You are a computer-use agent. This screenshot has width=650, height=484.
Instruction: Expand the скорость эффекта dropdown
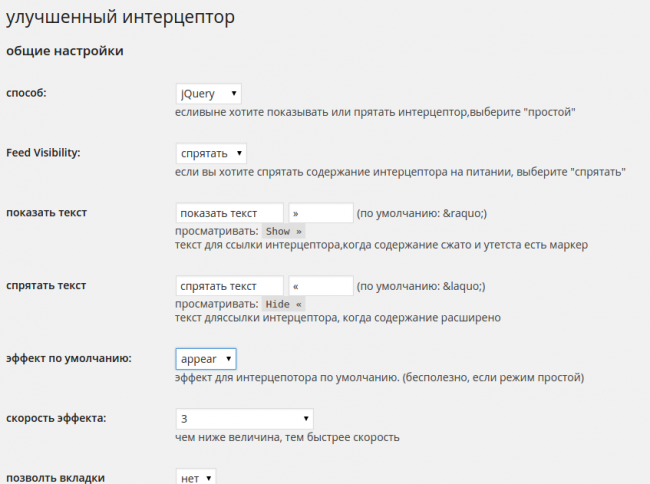click(244, 418)
